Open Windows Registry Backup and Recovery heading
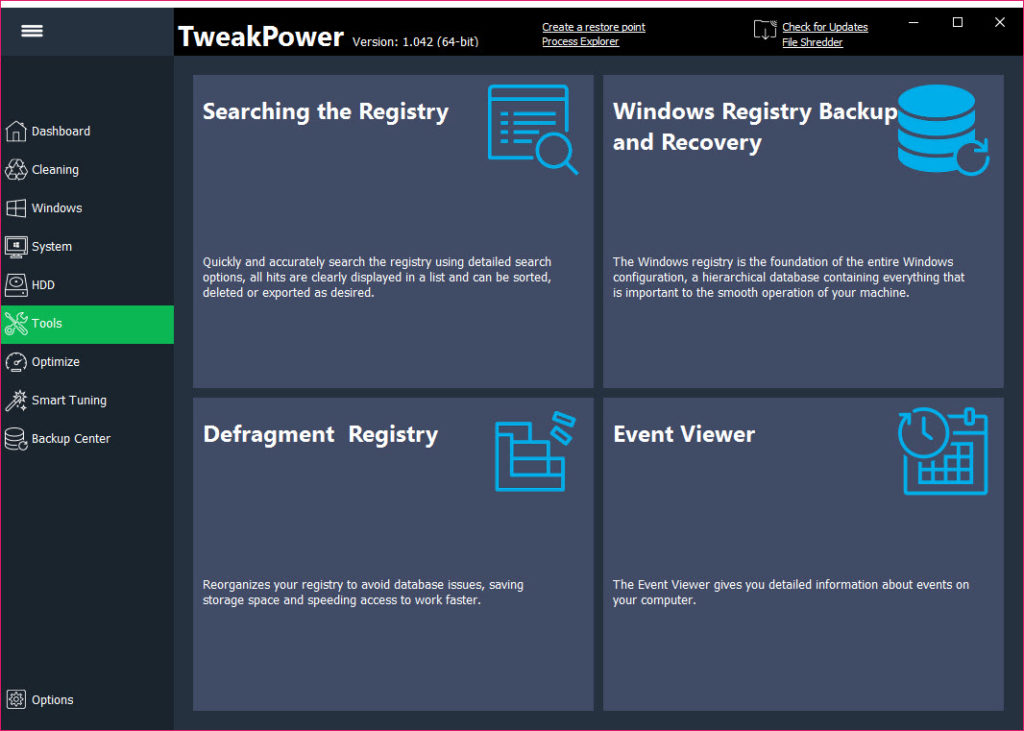 (755, 127)
